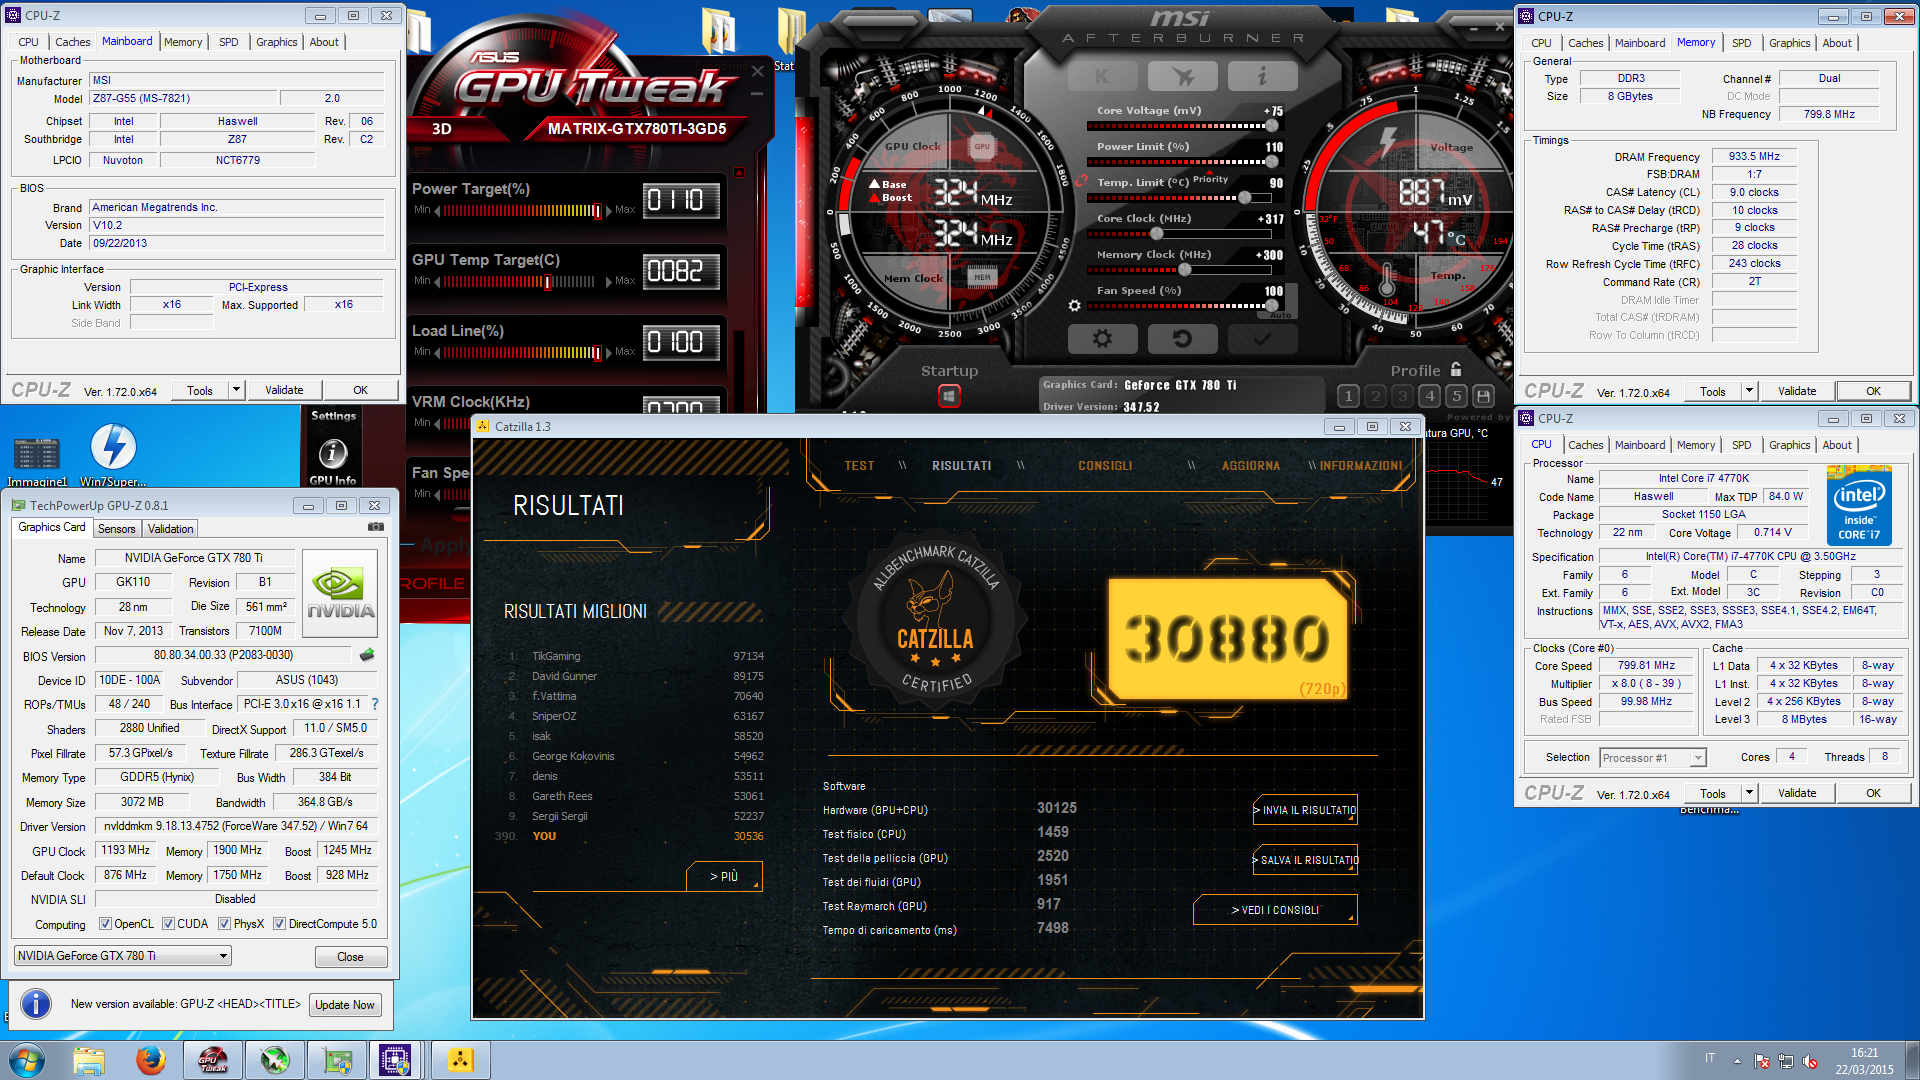Click the small fan settings gear beside Fan Speed

tap(1075, 306)
